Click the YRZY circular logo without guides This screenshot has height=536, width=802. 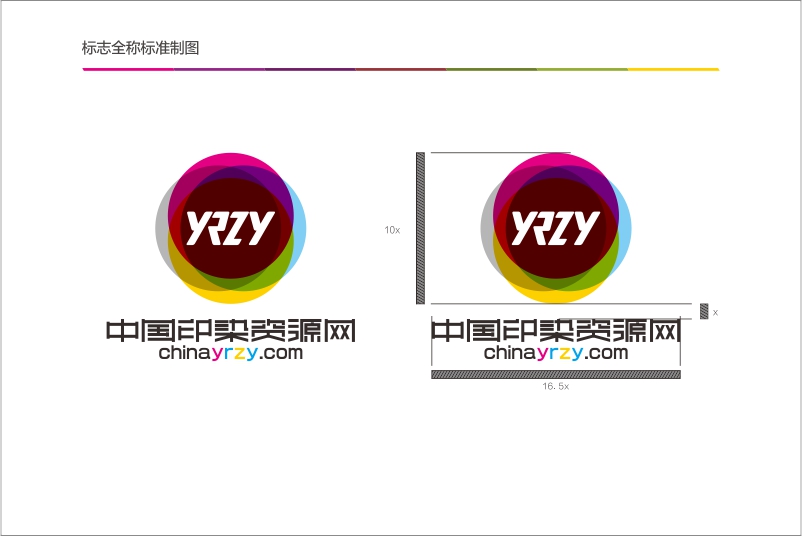pos(231,228)
